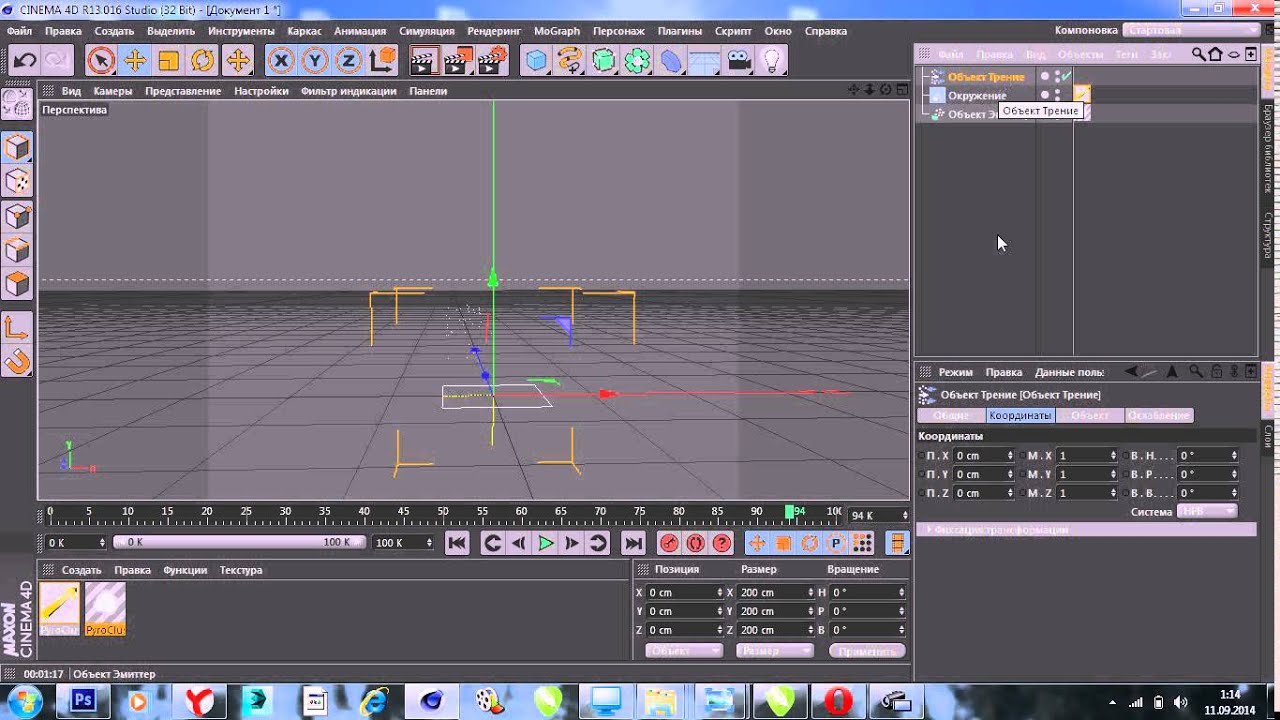Open the Camera object icon
This screenshot has height=720, width=1280.
point(738,61)
